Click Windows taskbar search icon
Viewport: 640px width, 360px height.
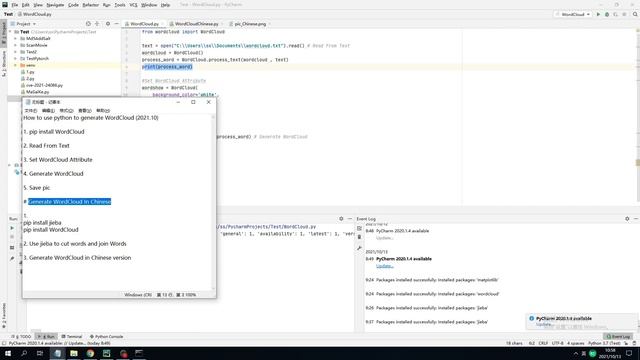[24, 353]
